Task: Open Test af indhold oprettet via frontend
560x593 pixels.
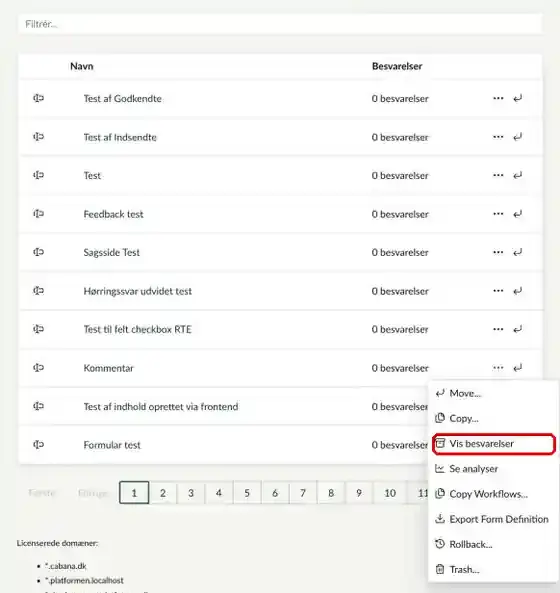Action: 161,407
